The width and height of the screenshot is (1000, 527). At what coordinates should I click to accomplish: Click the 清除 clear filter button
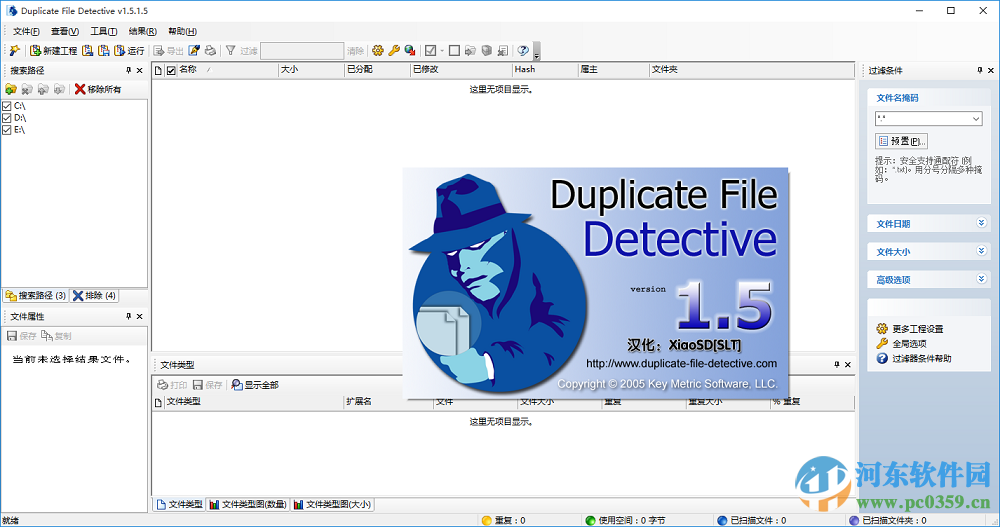pyautogui.click(x=355, y=50)
